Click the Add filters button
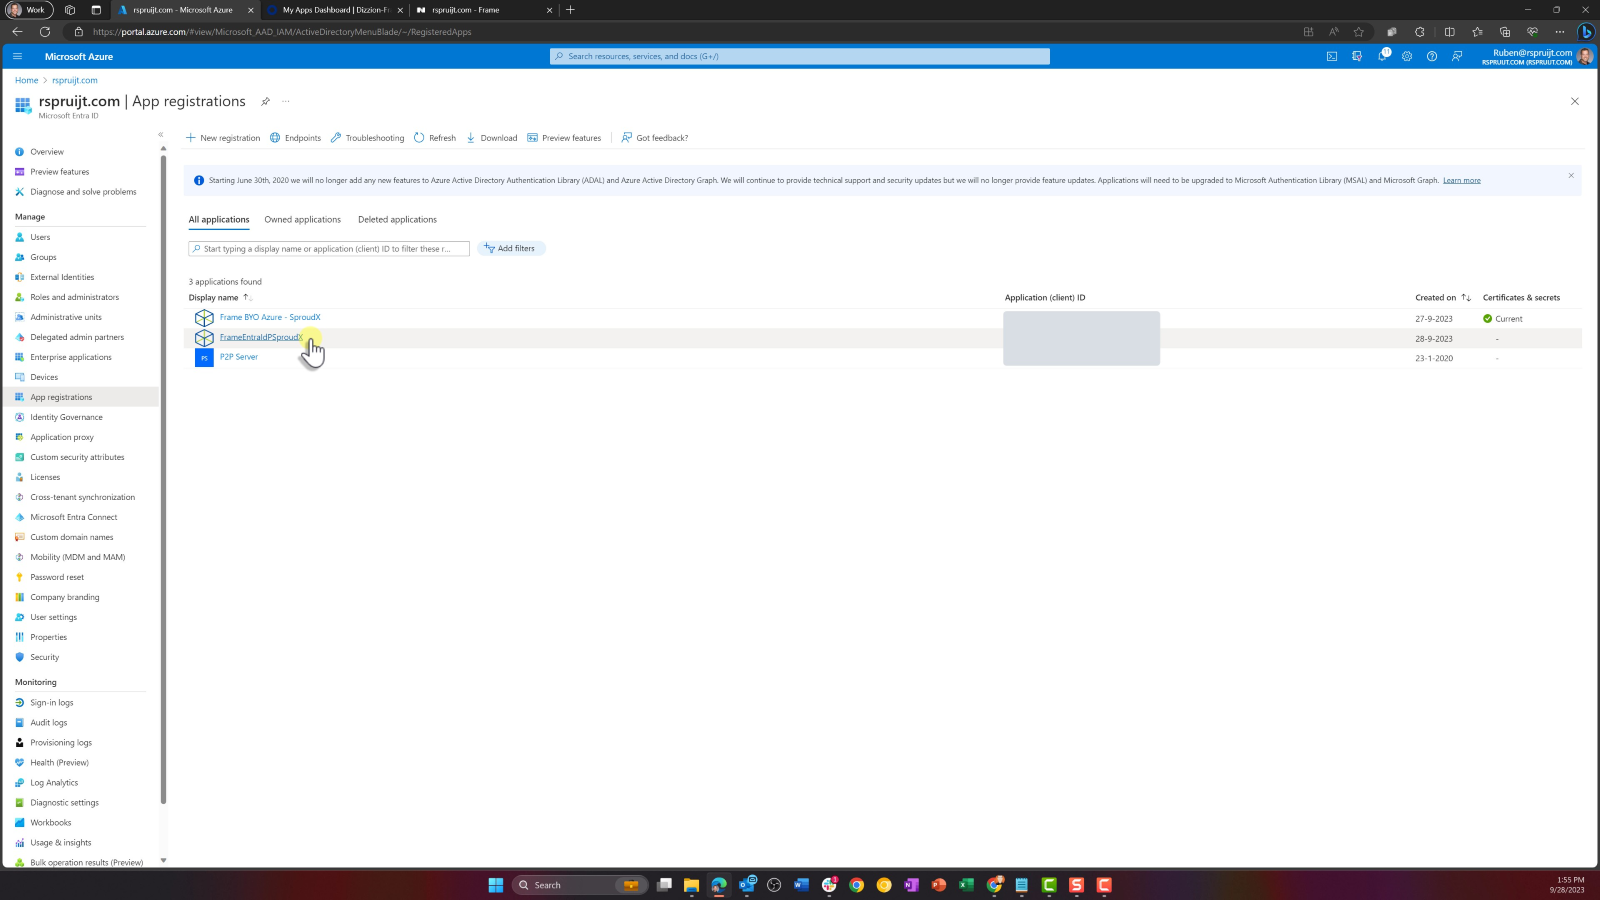 point(511,248)
